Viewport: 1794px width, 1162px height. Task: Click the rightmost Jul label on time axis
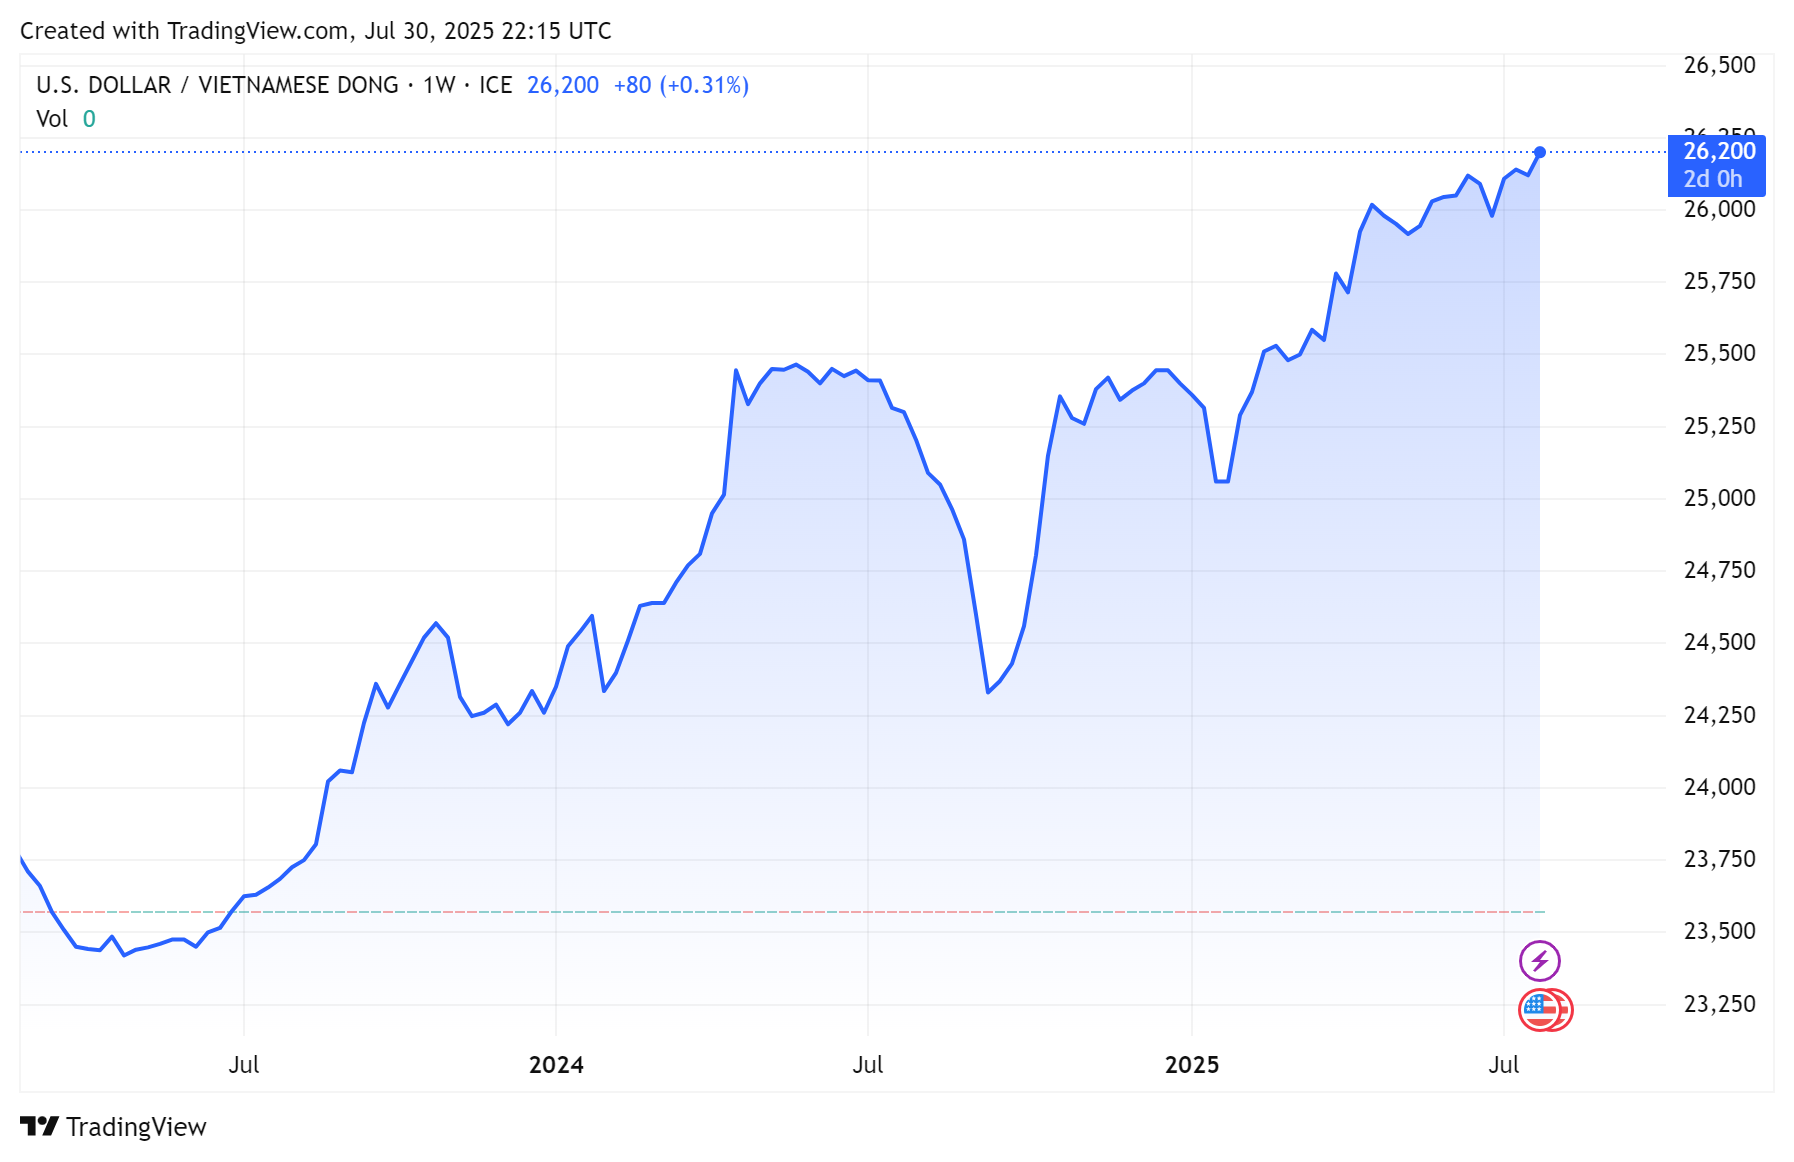1503,1065
